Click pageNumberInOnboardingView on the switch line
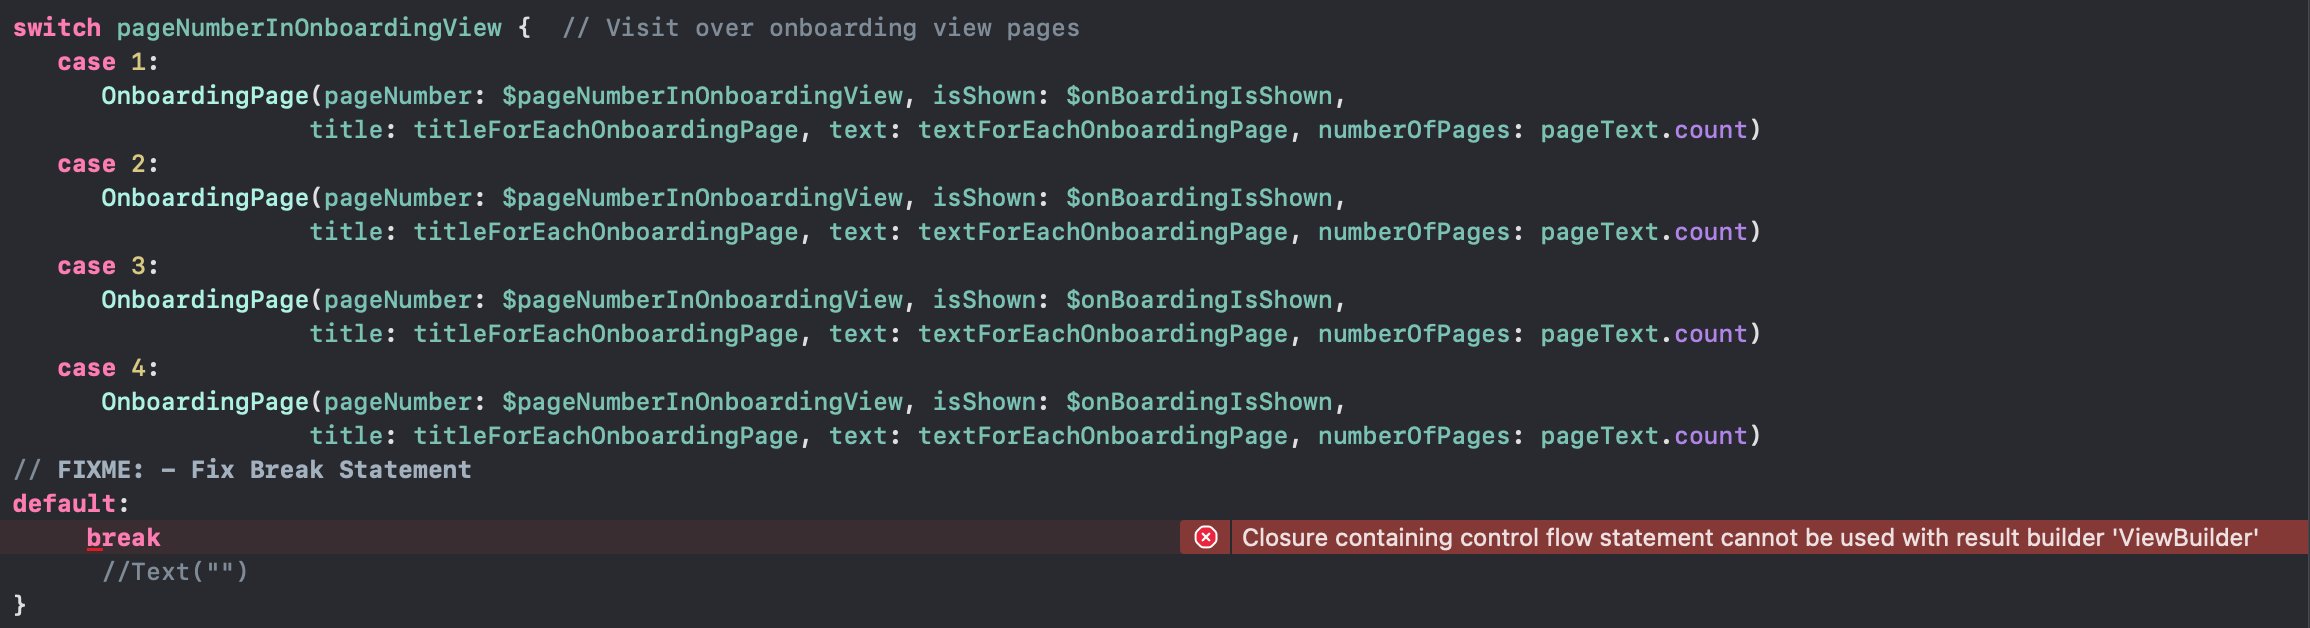This screenshot has width=2310, height=628. pyautogui.click(x=309, y=28)
